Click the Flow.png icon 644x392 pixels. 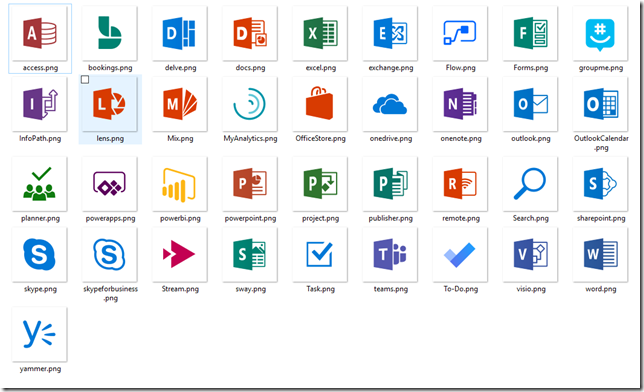click(x=460, y=33)
